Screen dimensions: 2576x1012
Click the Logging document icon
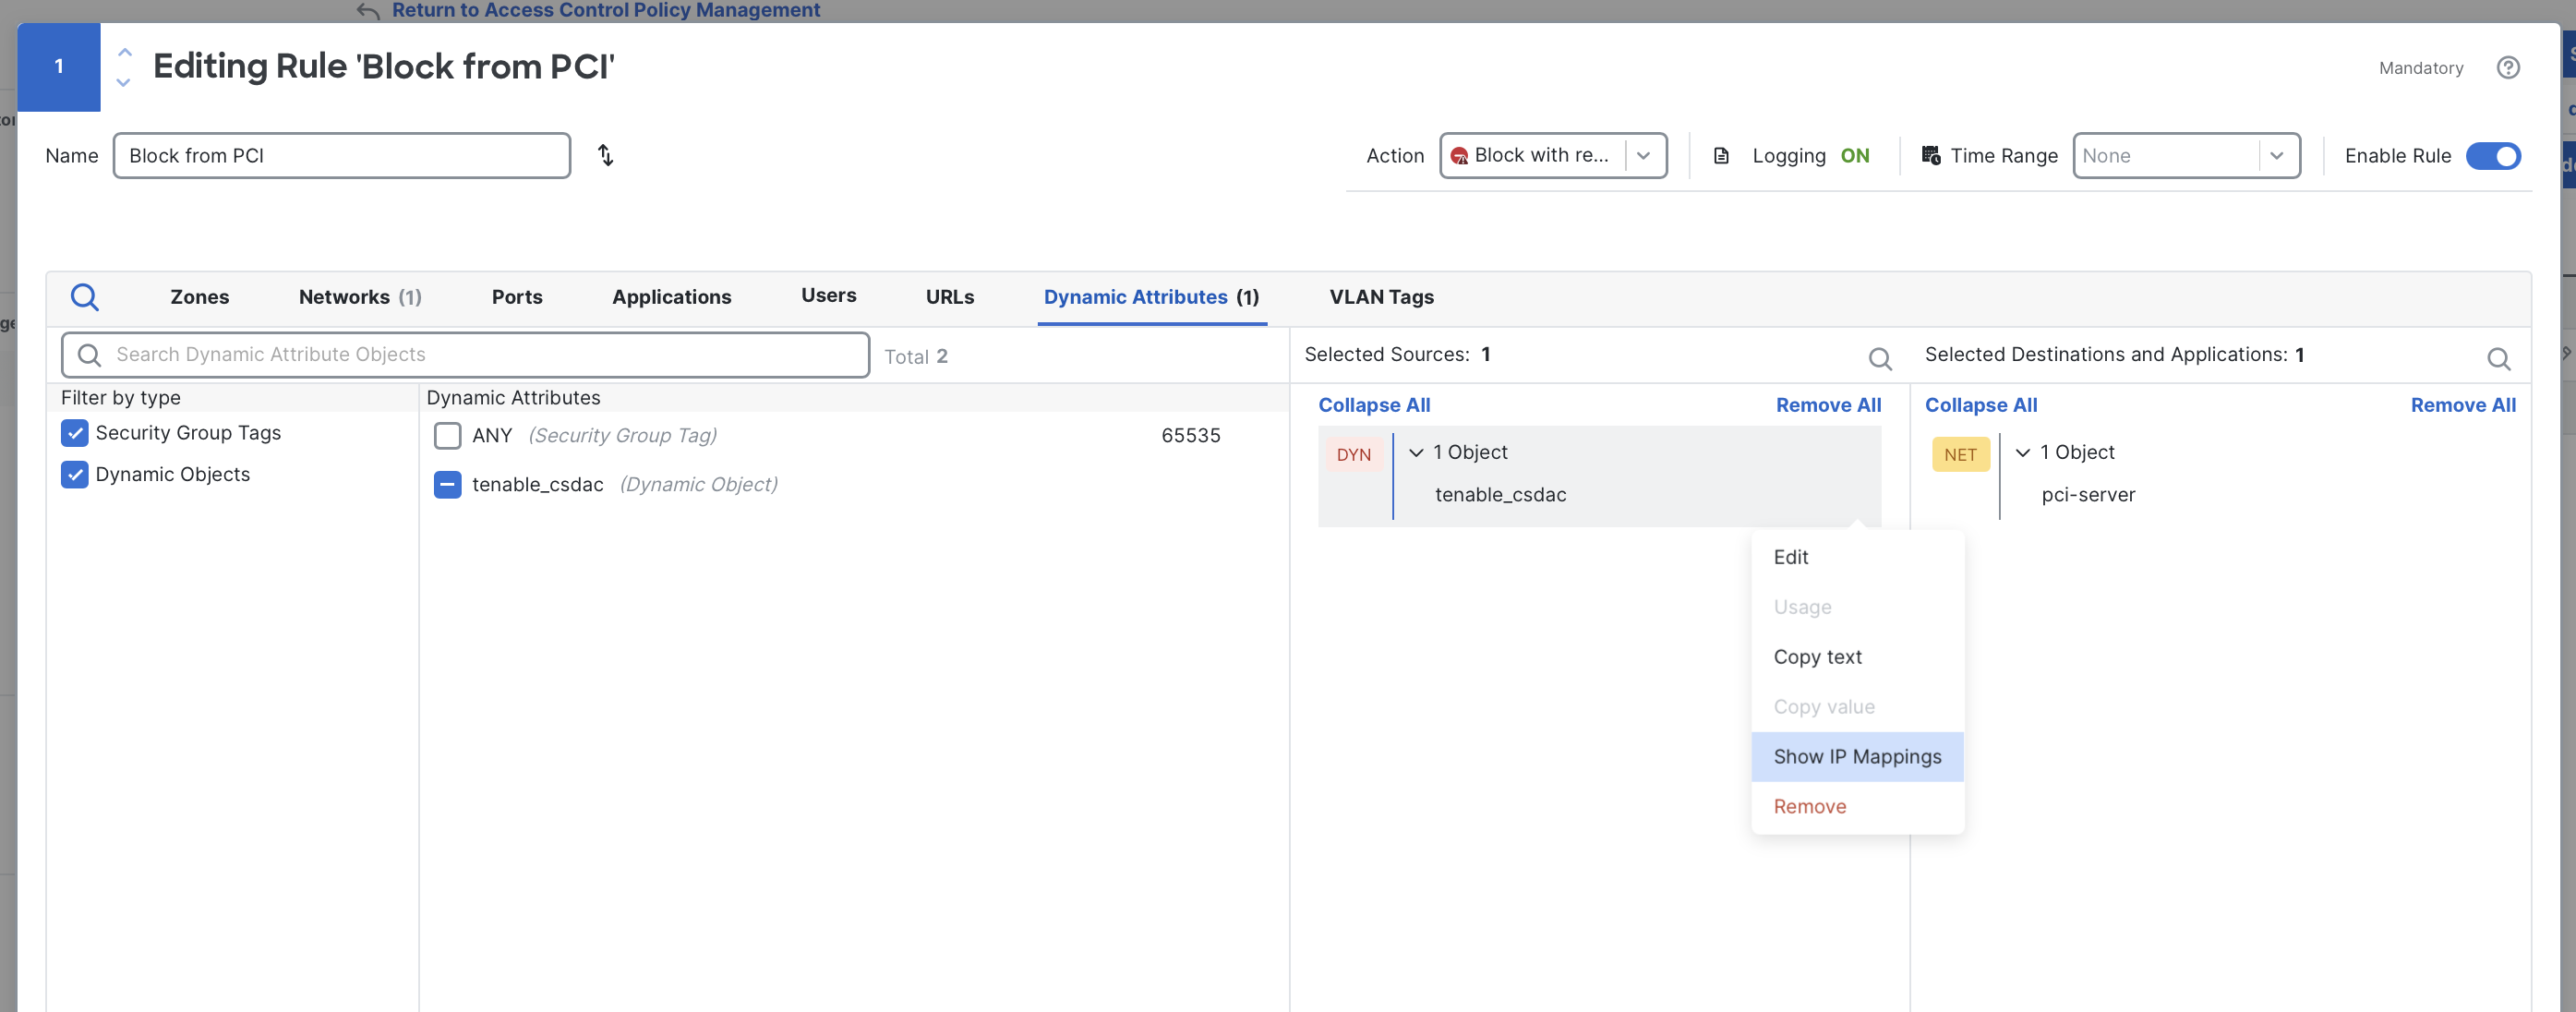1721,155
